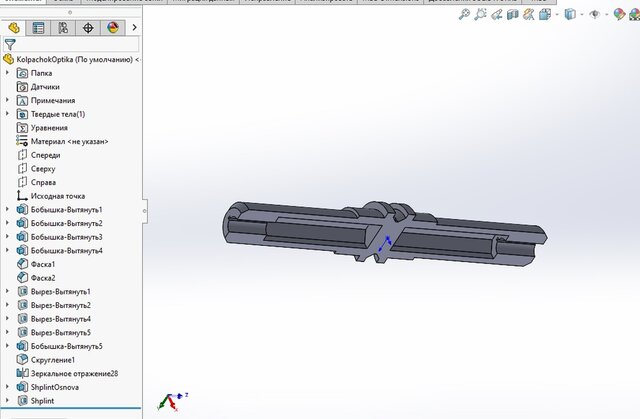Select Материал <не указан> in tree

click(68, 141)
